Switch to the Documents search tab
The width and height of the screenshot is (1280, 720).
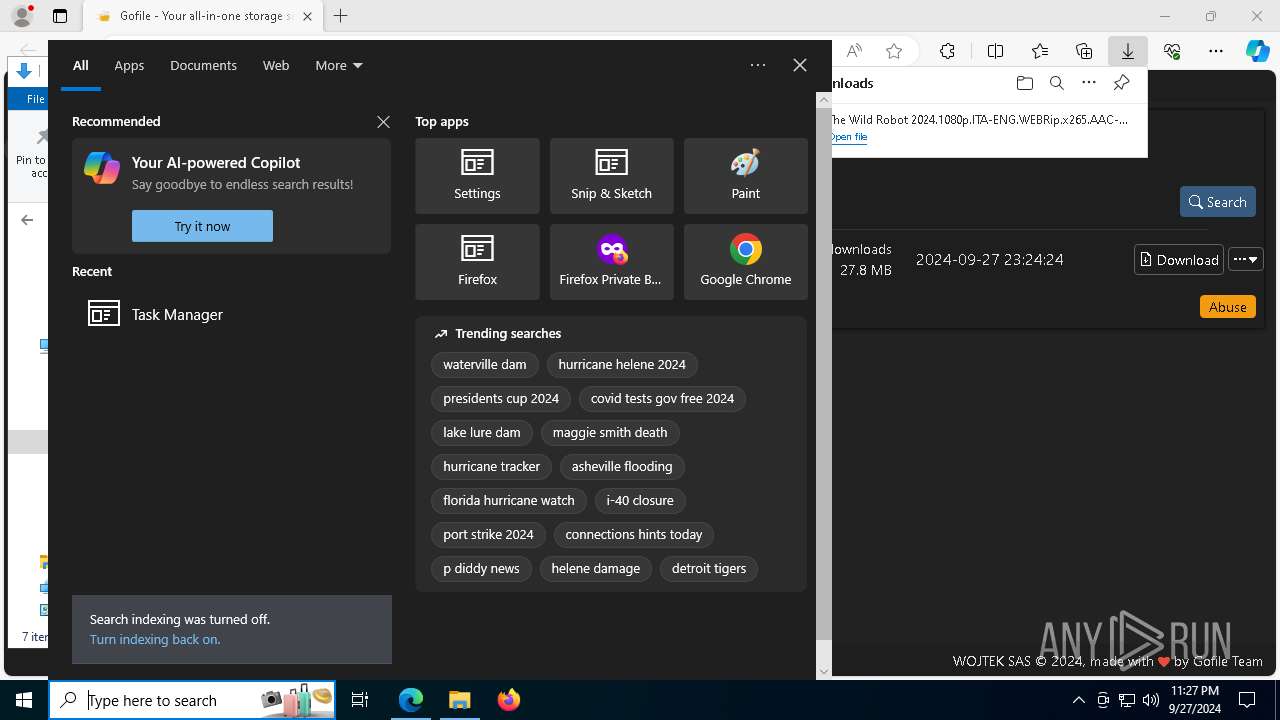(203, 65)
